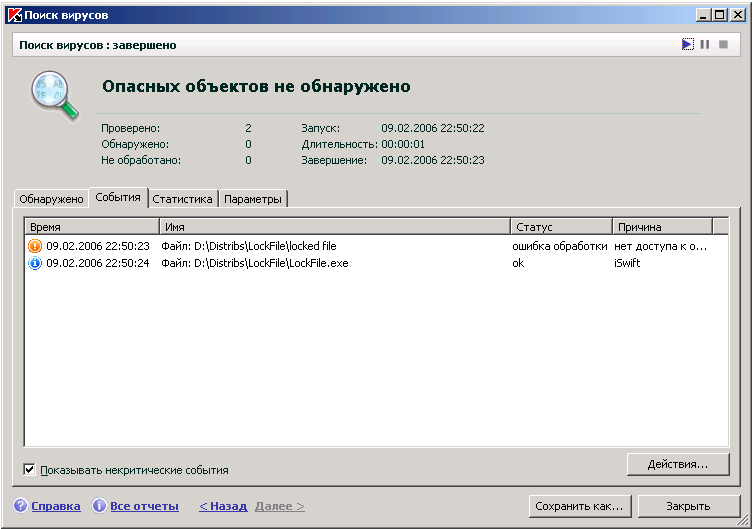Click the orange warning icon on locked file row

pyautogui.click(x=35, y=246)
